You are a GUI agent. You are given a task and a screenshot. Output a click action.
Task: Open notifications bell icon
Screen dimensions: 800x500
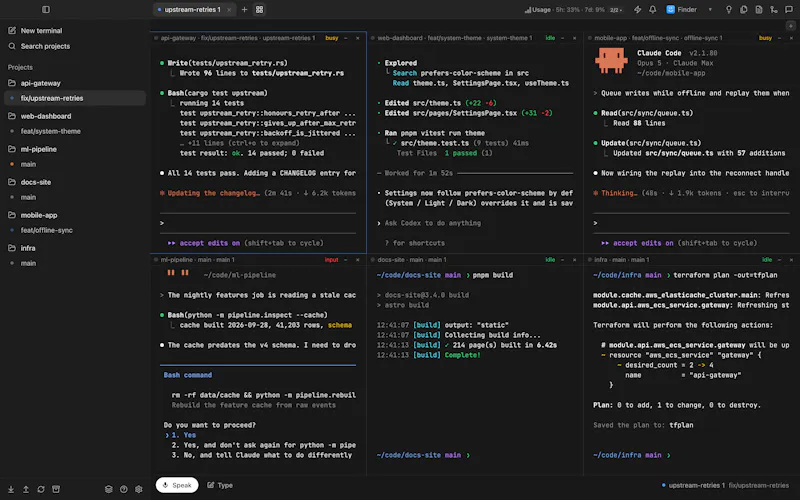pyautogui.click(x=653, y=9)
